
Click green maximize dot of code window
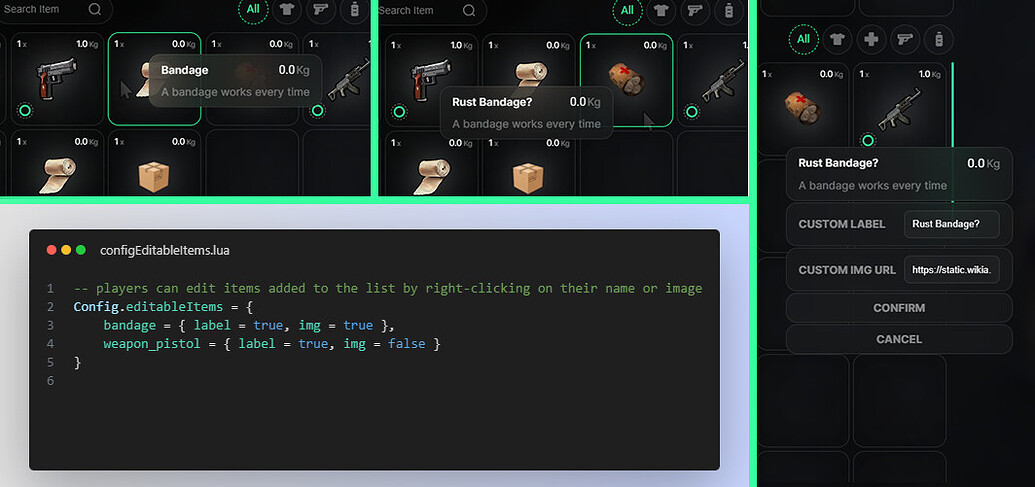click(81, 250)
